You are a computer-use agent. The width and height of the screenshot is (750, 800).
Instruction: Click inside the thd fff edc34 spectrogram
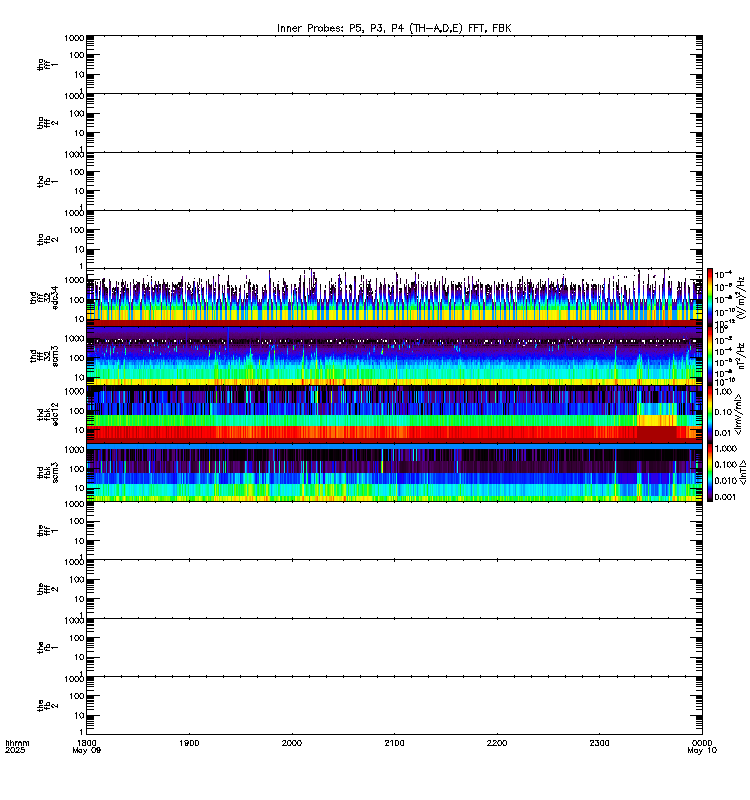(394, 298)
